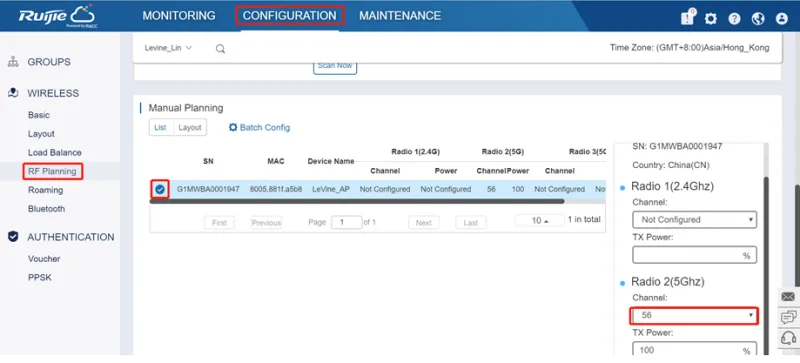Open the rows per page dropdown
This screenshot has width=800, height=363.
(540, 221)
